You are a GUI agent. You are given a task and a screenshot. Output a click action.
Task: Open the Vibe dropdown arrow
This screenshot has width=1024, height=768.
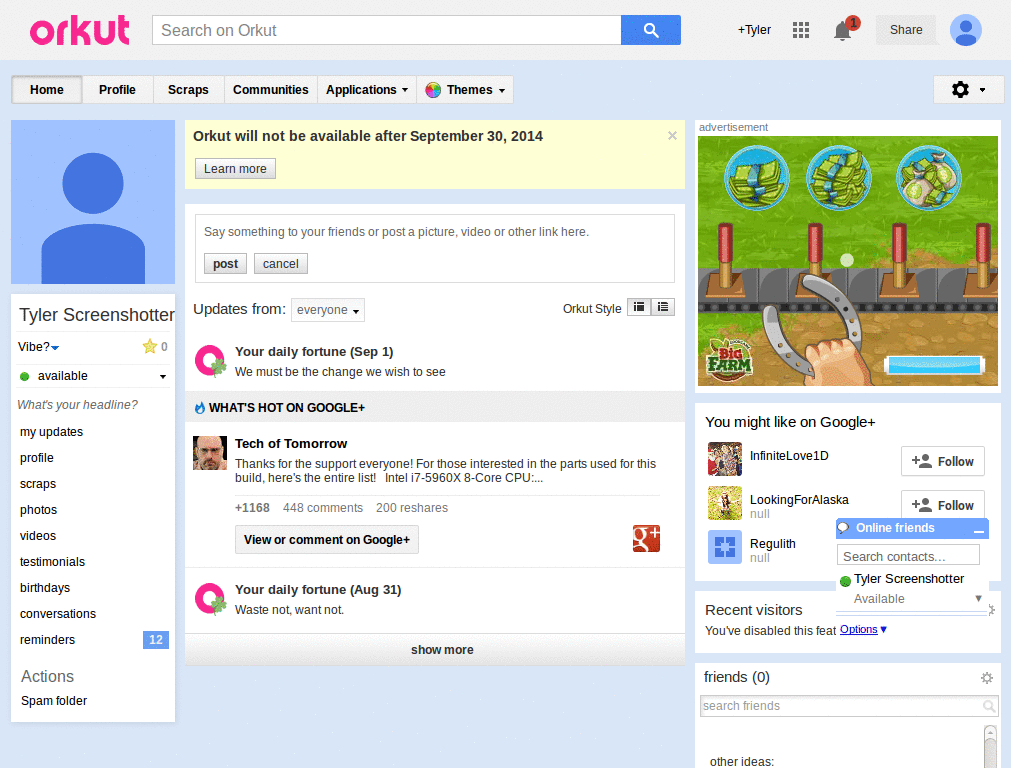[x=55, y=348]
